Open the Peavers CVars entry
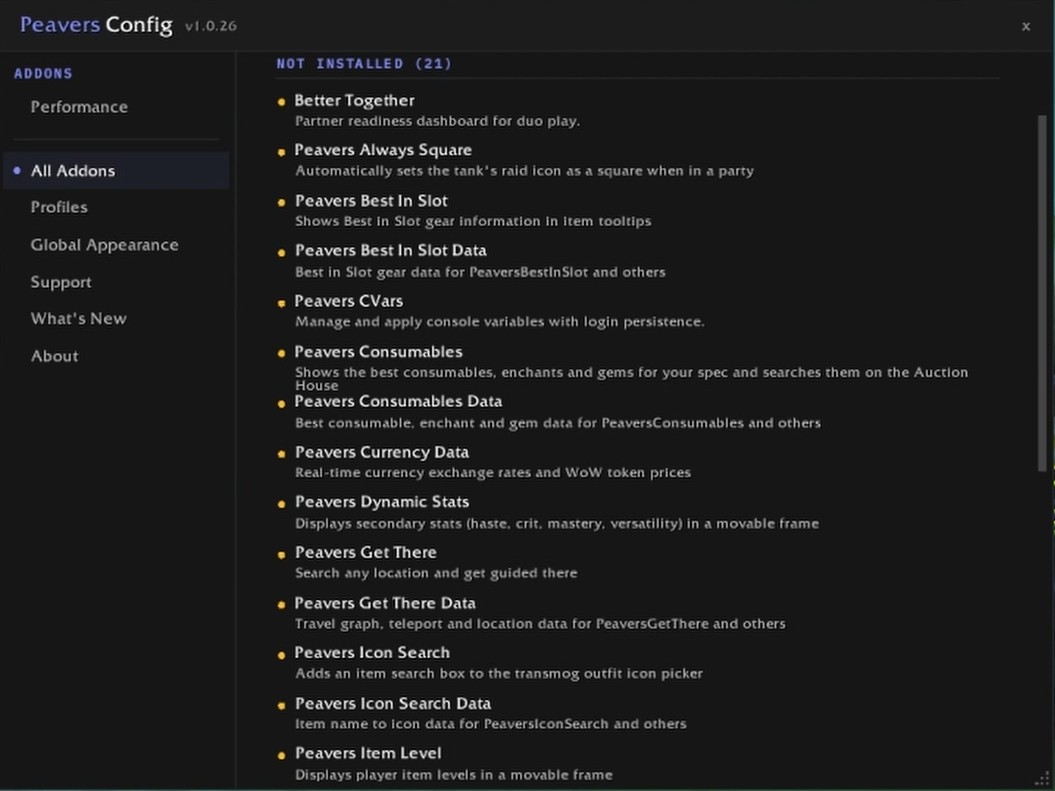The height and width of the screenshot is (791, 1055). [349, 301]
